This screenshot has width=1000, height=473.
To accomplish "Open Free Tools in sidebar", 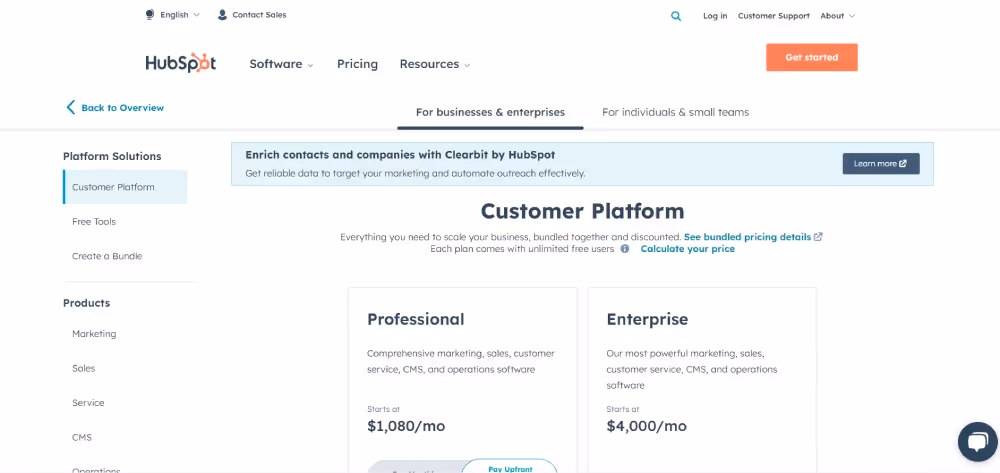I will (94, 221).
